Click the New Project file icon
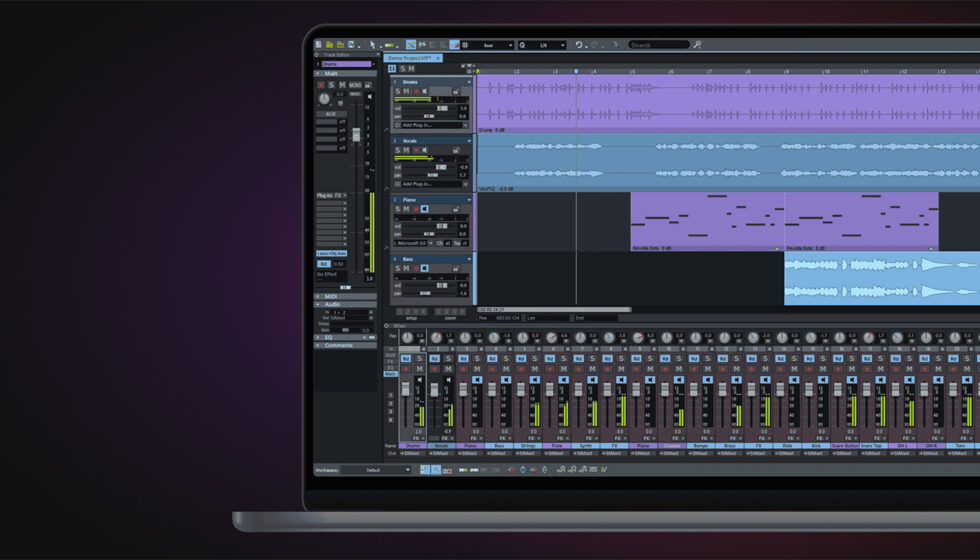 click(318, 45)
